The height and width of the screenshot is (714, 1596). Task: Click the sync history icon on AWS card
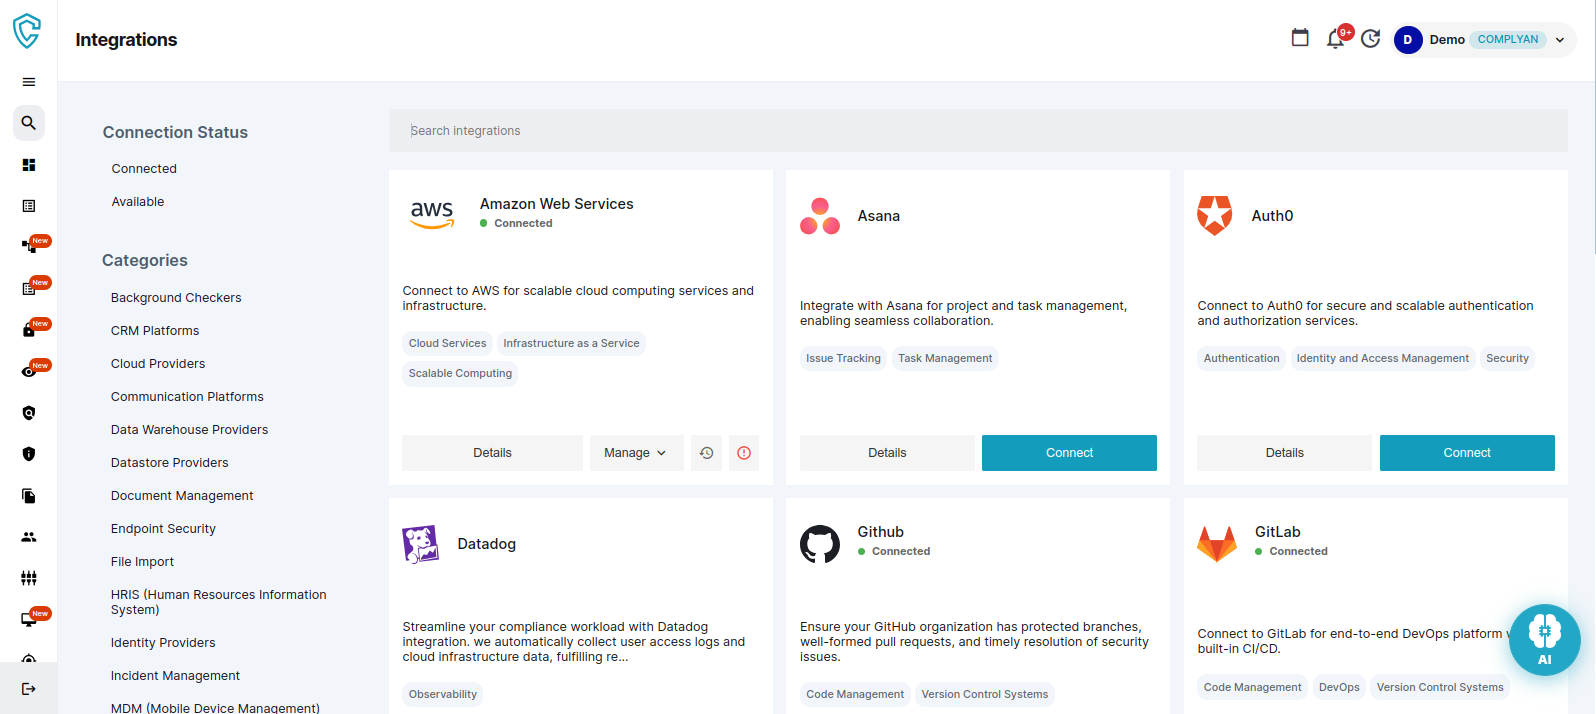(706, 453)
